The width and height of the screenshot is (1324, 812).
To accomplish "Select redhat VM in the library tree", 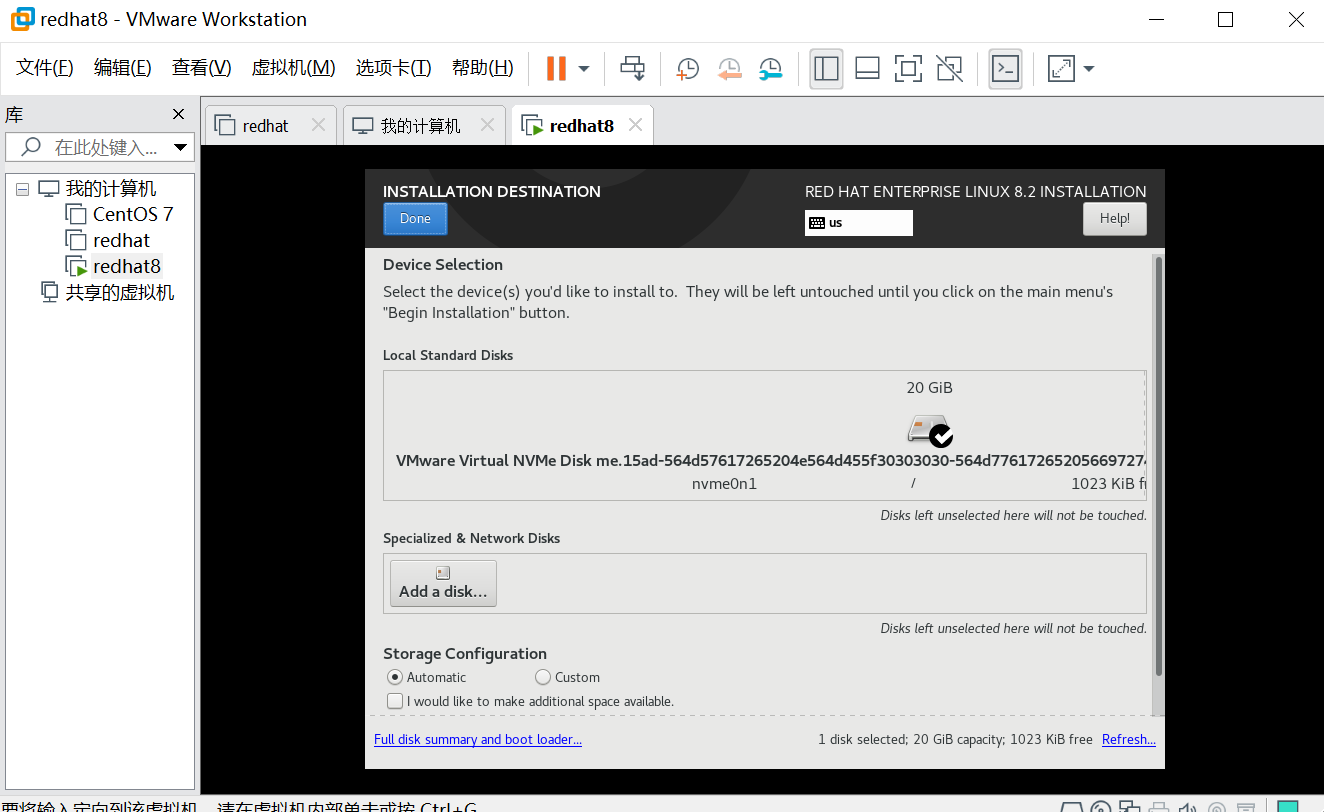I will click(121, 240).
